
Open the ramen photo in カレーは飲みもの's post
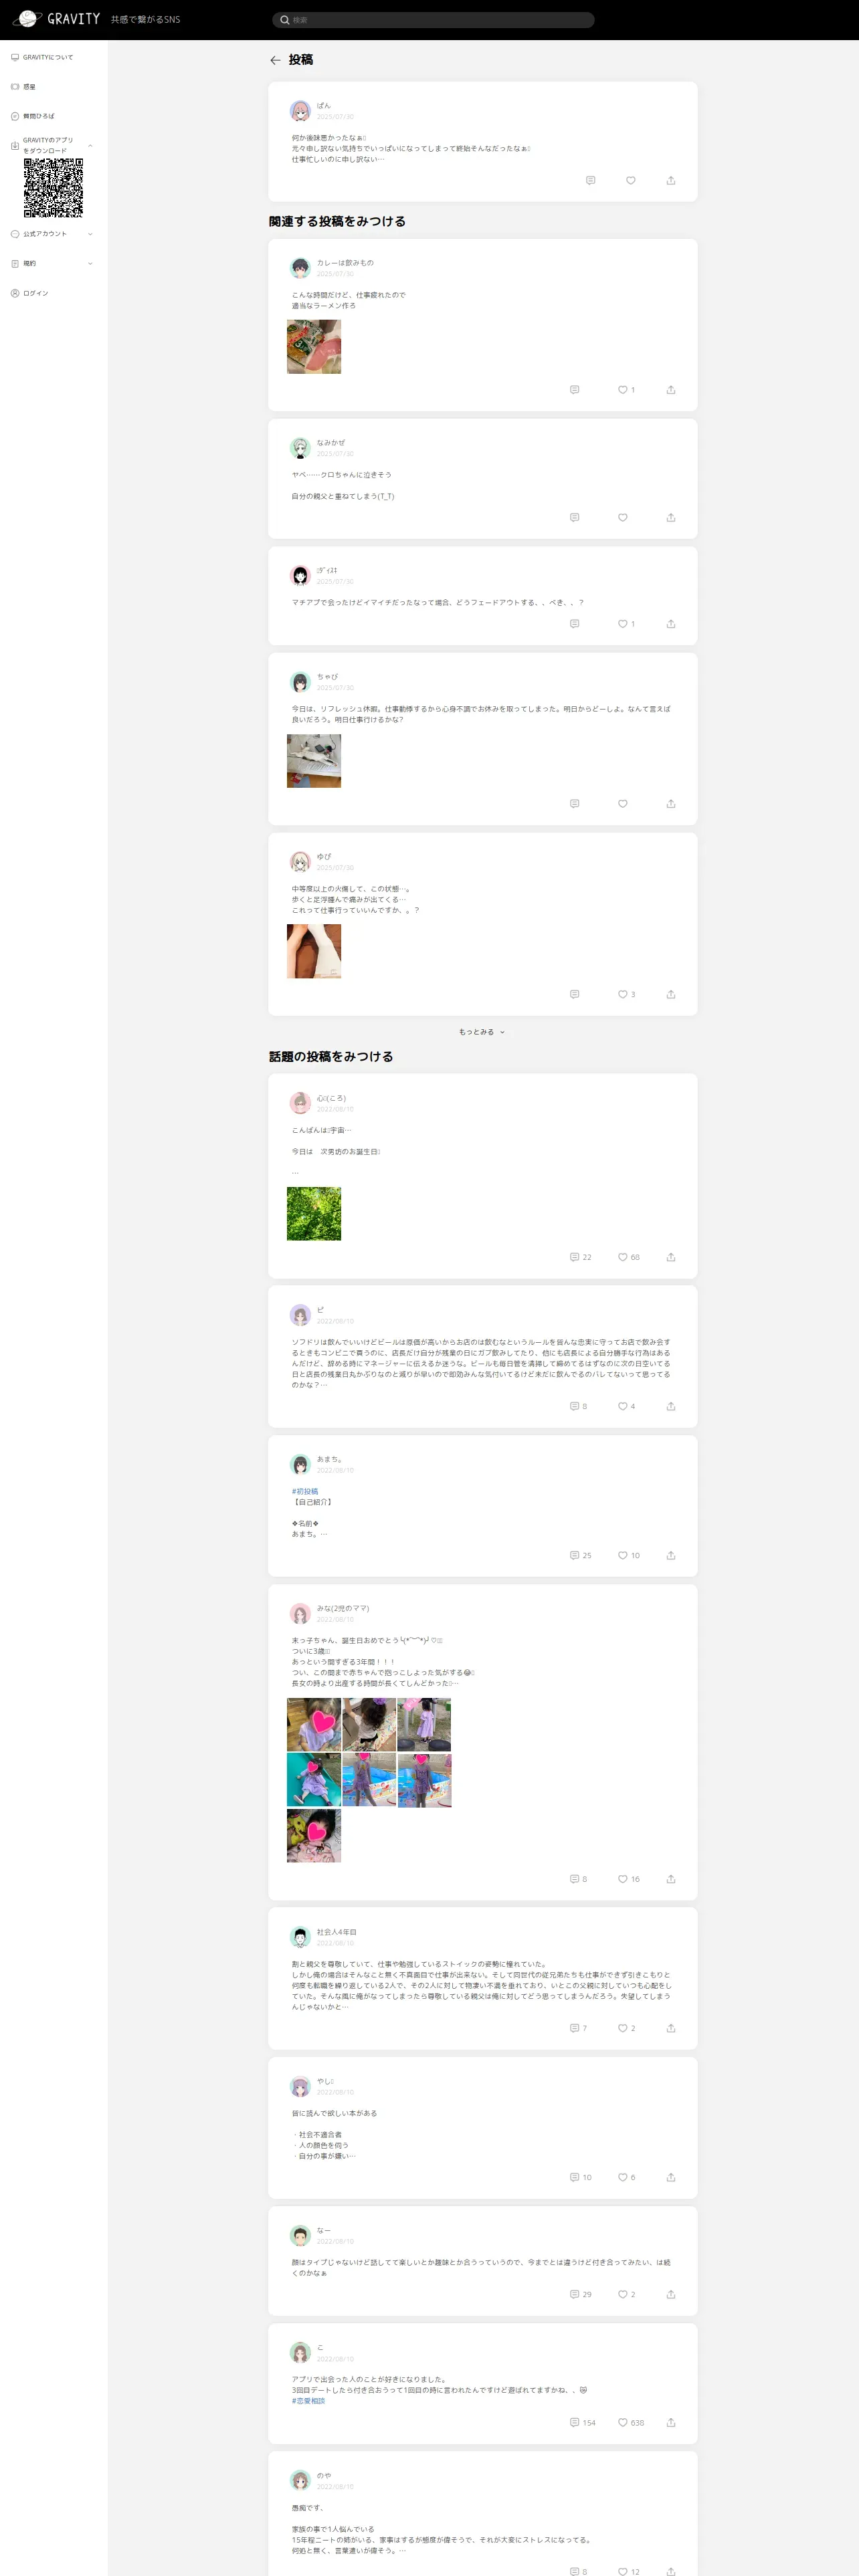pyautogui.click(x=314, y=347)
